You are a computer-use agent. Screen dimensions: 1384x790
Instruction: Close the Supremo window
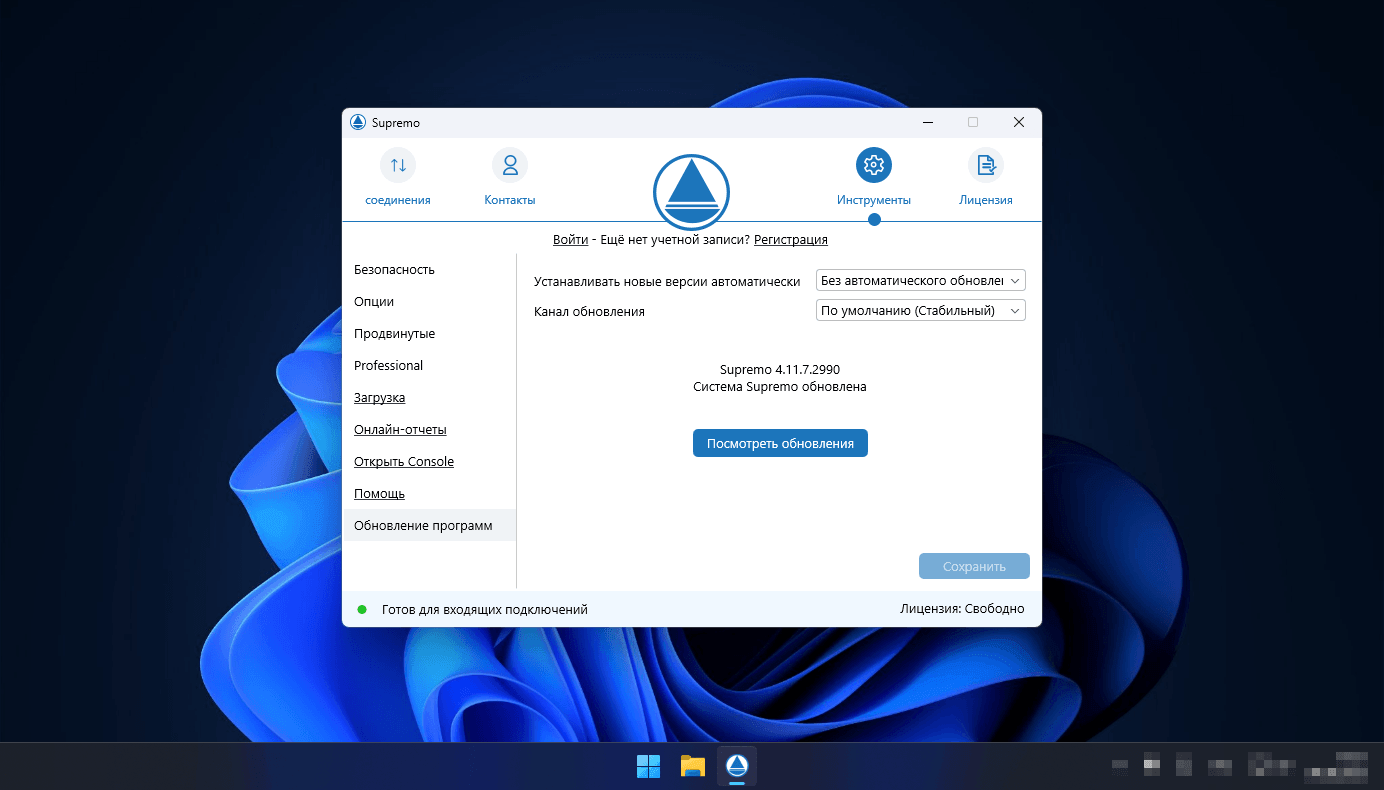[1019, 122]
